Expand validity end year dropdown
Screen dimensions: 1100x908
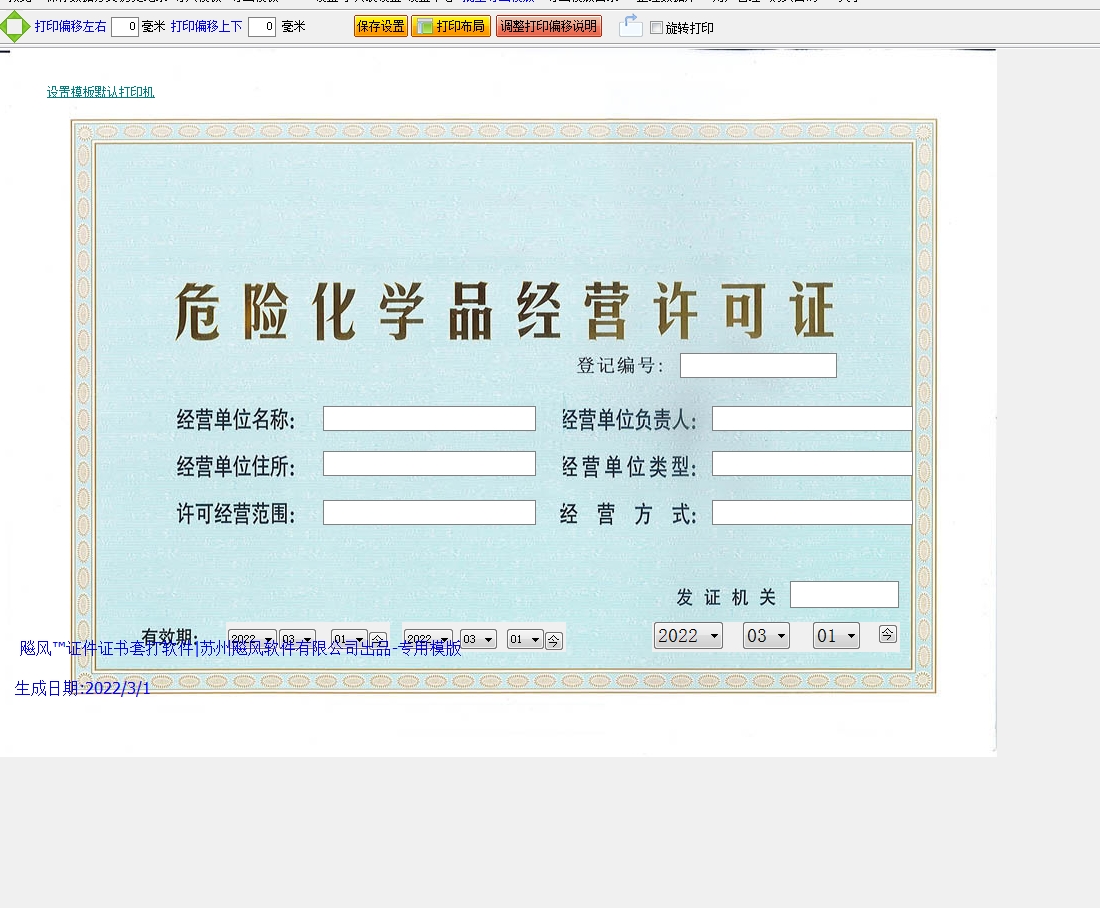(x=427, y=640)
